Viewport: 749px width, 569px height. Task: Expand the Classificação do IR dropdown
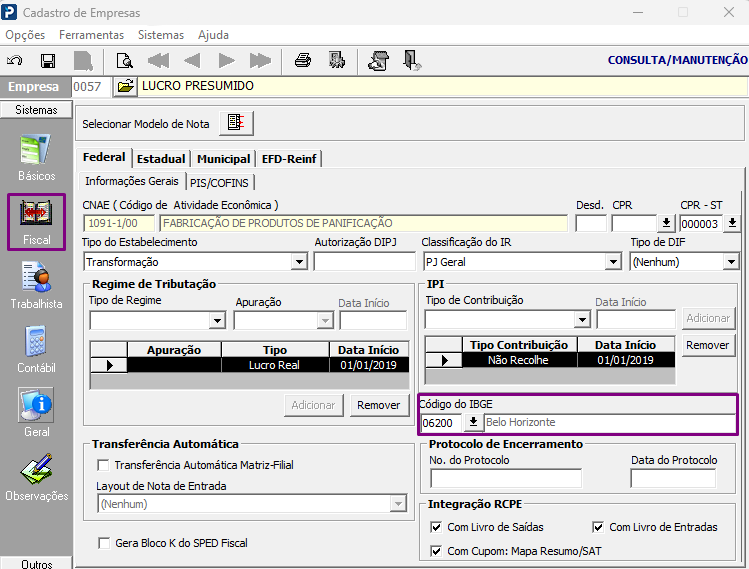(x=613, y=262)
